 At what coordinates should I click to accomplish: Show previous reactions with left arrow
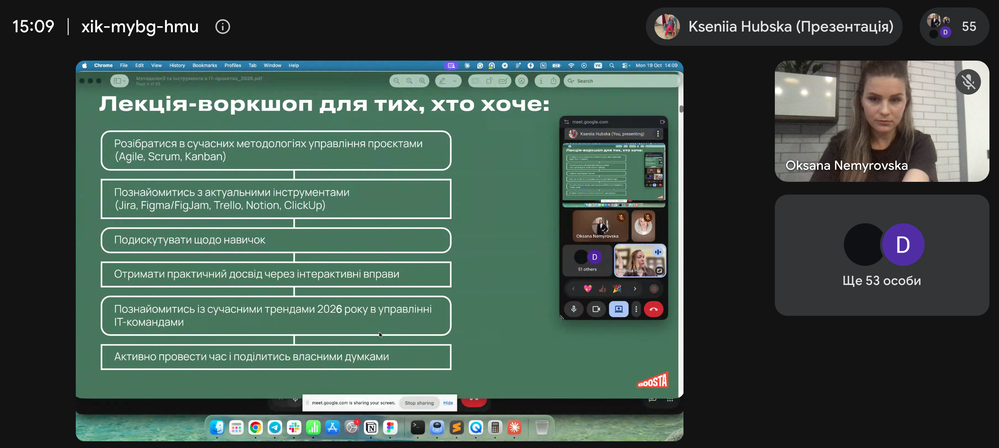(x=573, y=289)
